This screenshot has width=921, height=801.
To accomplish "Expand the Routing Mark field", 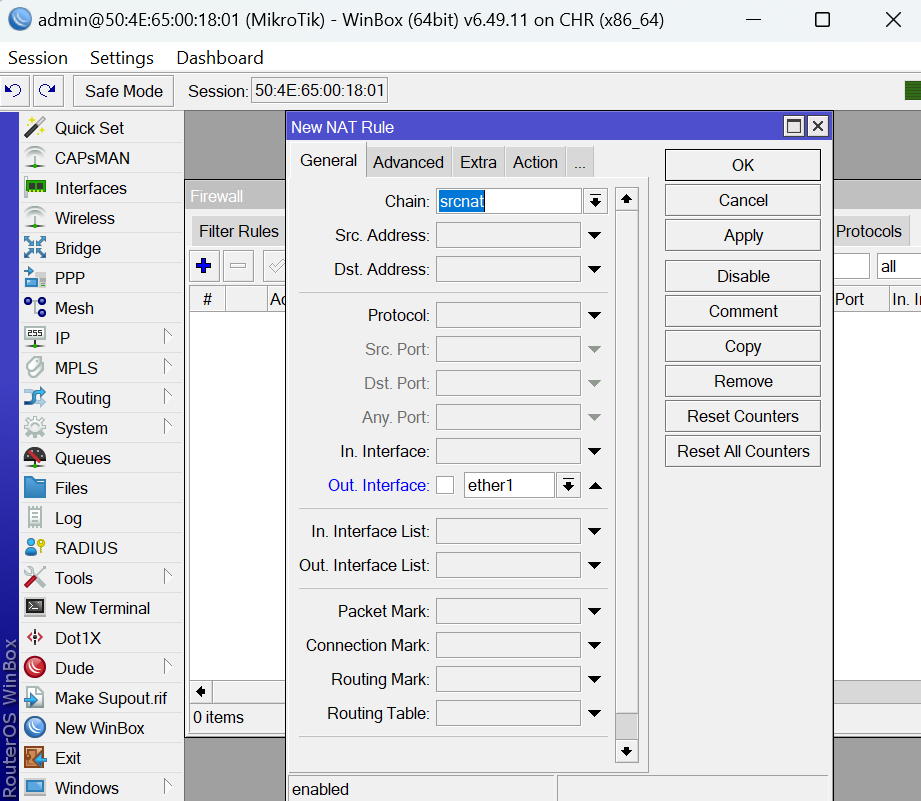I will [x=594, y=679].
